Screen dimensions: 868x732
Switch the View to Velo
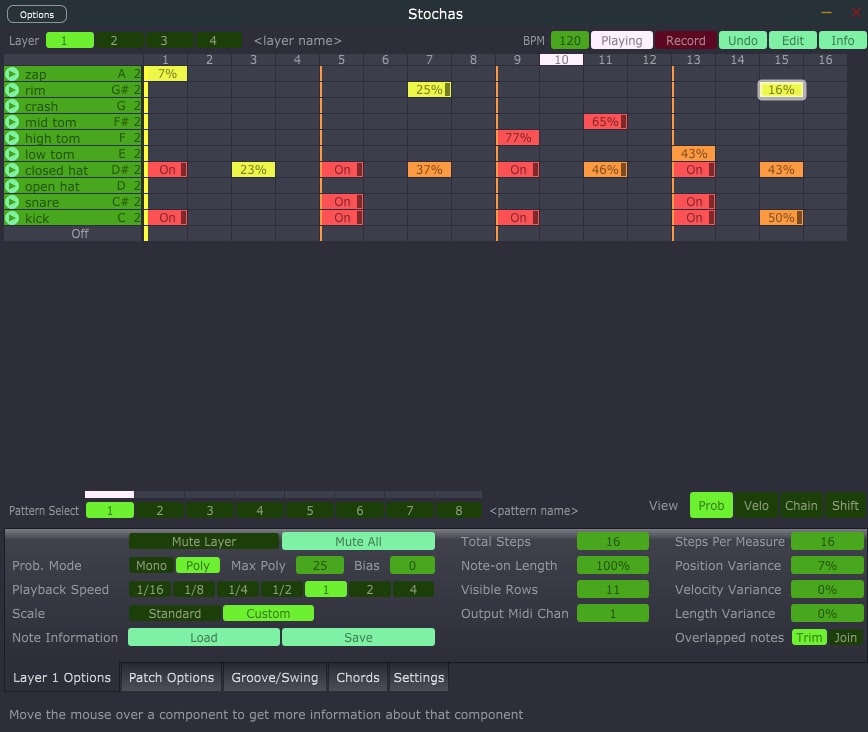757,505
